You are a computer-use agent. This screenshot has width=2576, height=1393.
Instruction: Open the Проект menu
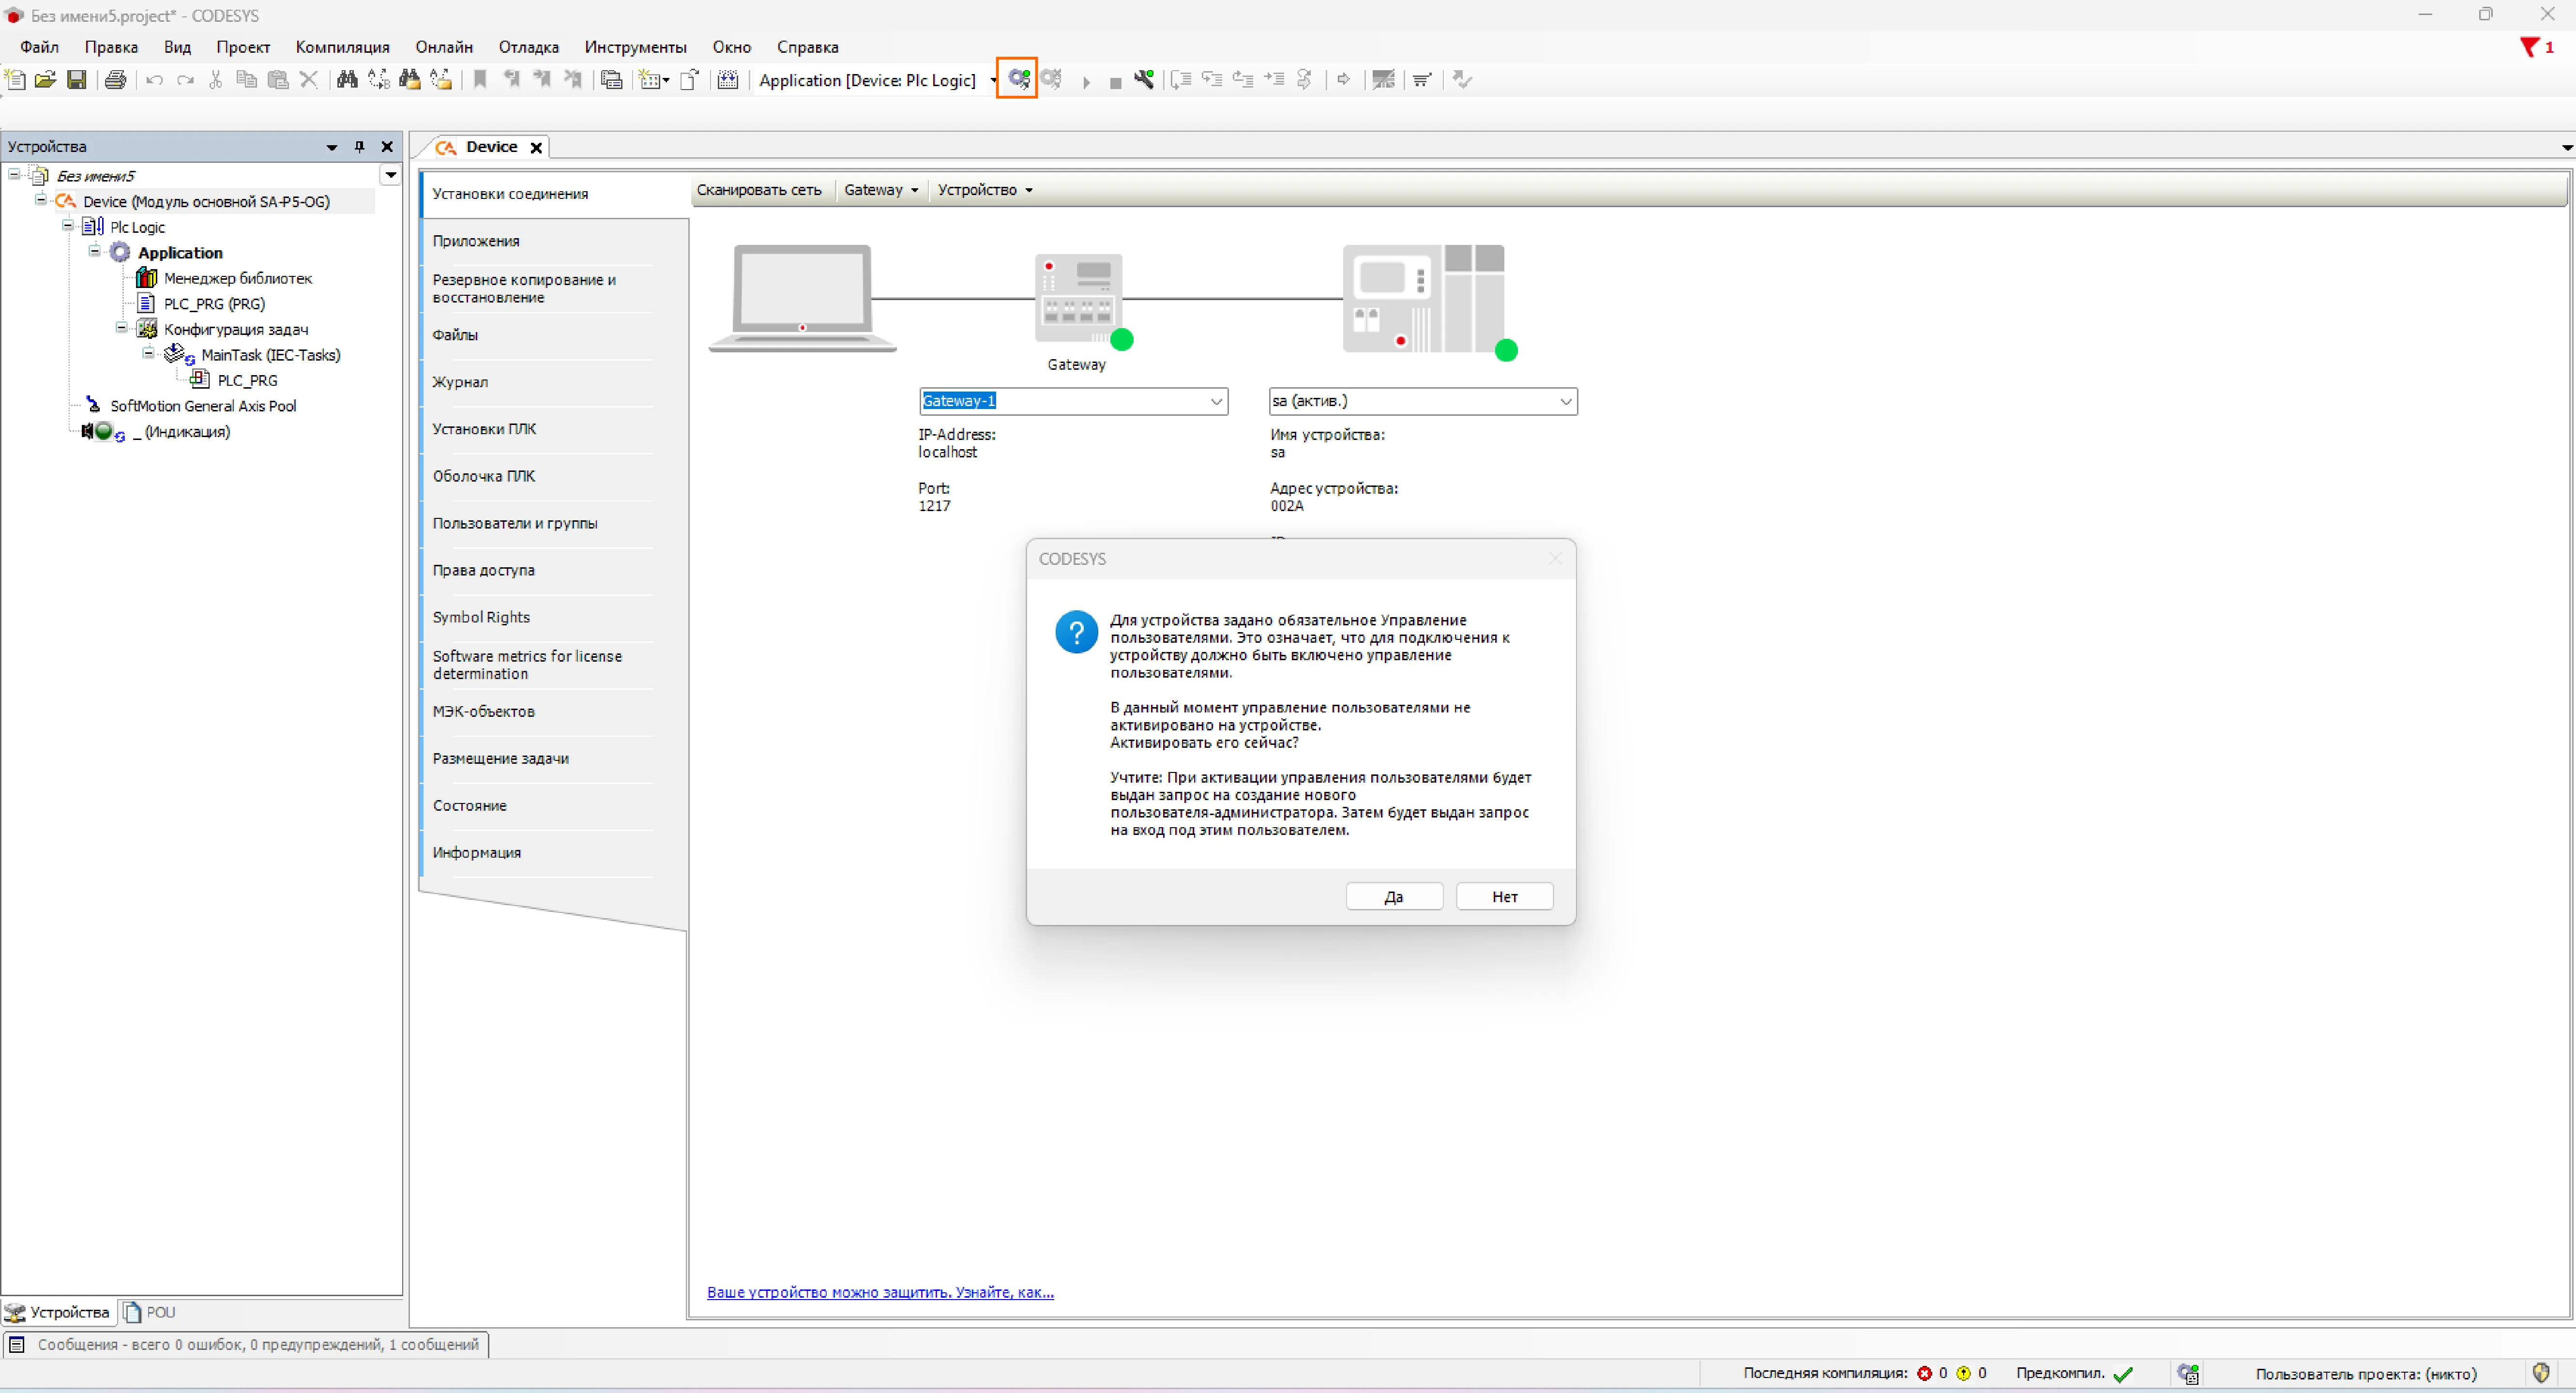coord(243,47)
